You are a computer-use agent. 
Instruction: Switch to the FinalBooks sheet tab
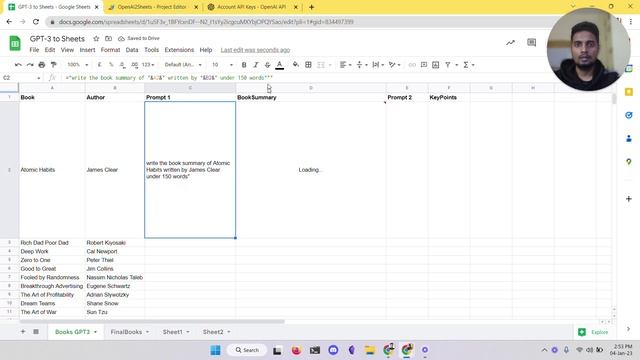126,332
